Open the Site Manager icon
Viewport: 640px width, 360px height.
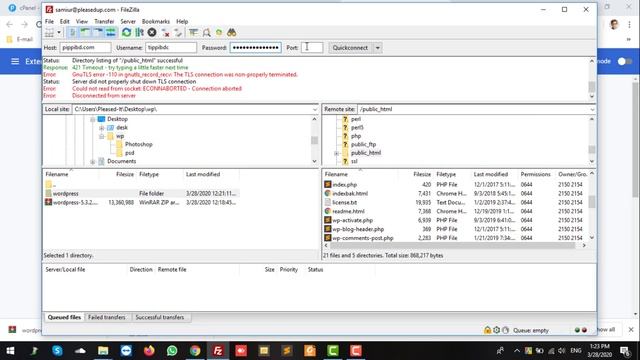(x=49, y=33)
